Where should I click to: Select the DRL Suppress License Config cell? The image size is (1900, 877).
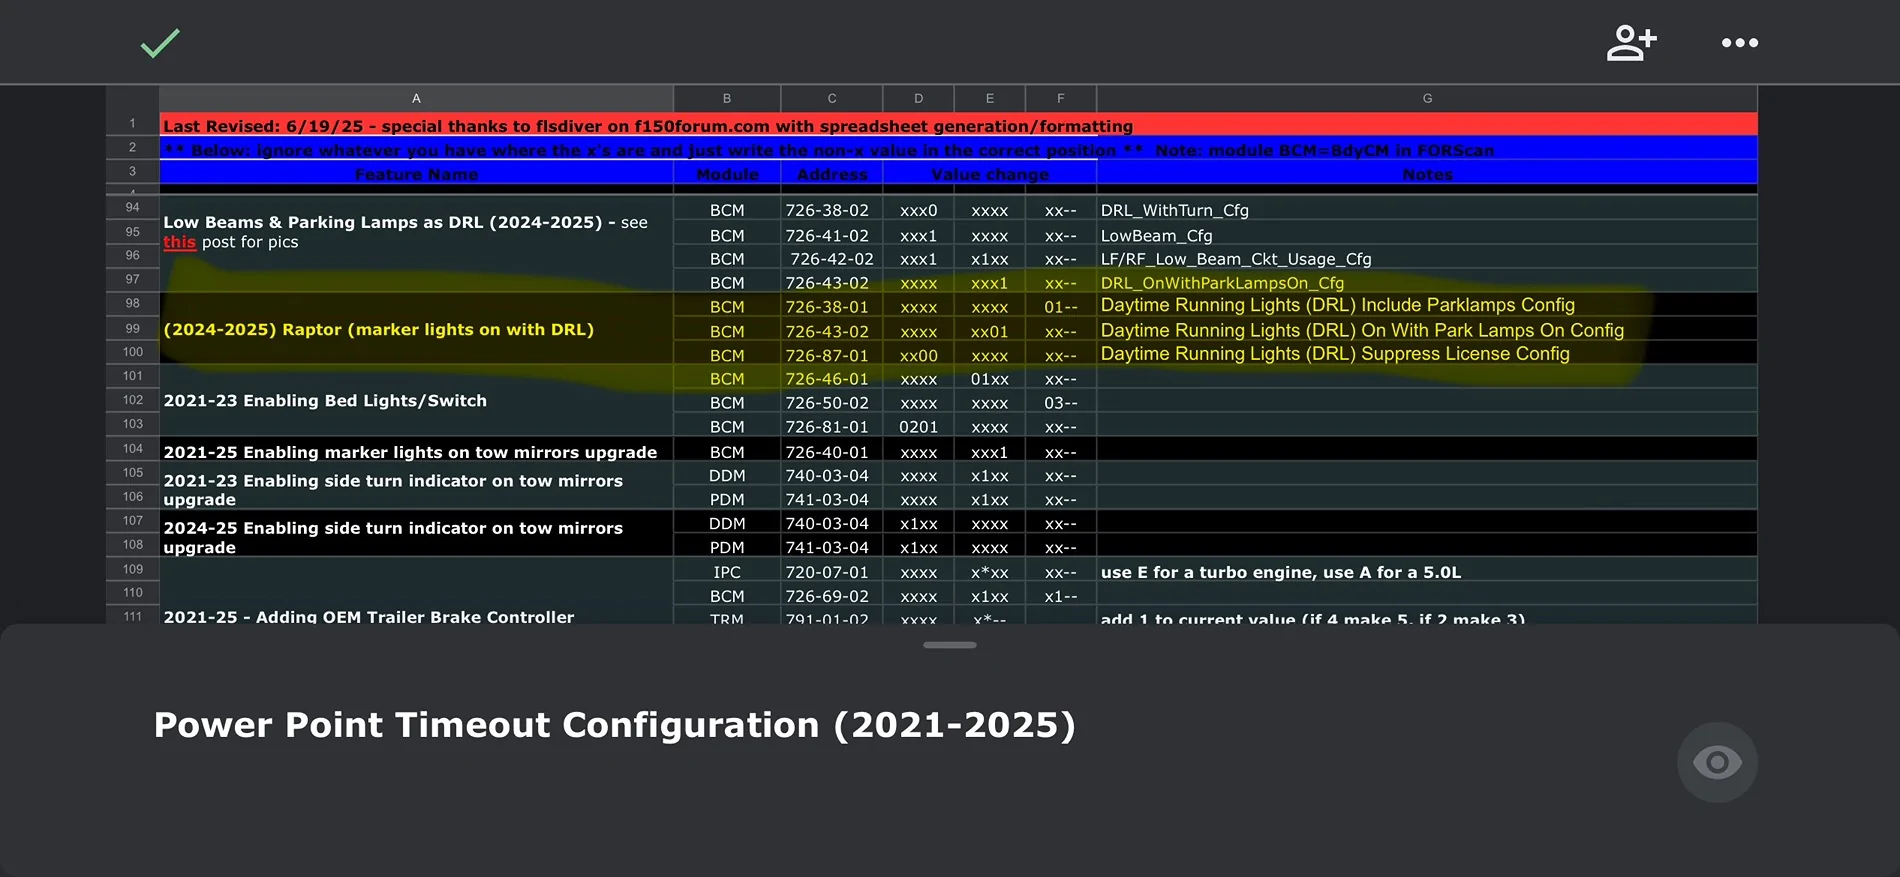(x=1425, y=354)
